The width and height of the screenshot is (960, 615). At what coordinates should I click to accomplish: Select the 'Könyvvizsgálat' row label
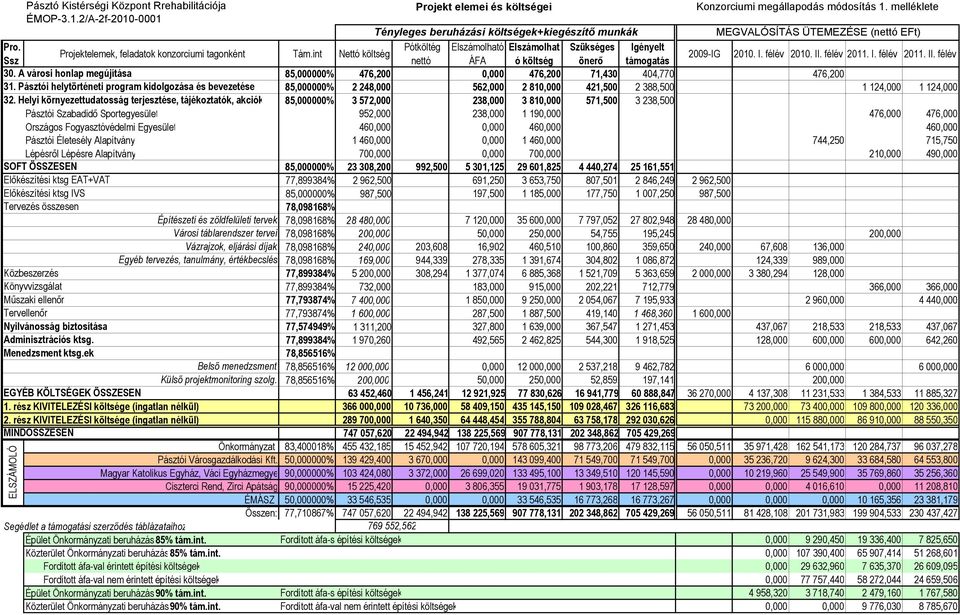click(x=33, y=287)
